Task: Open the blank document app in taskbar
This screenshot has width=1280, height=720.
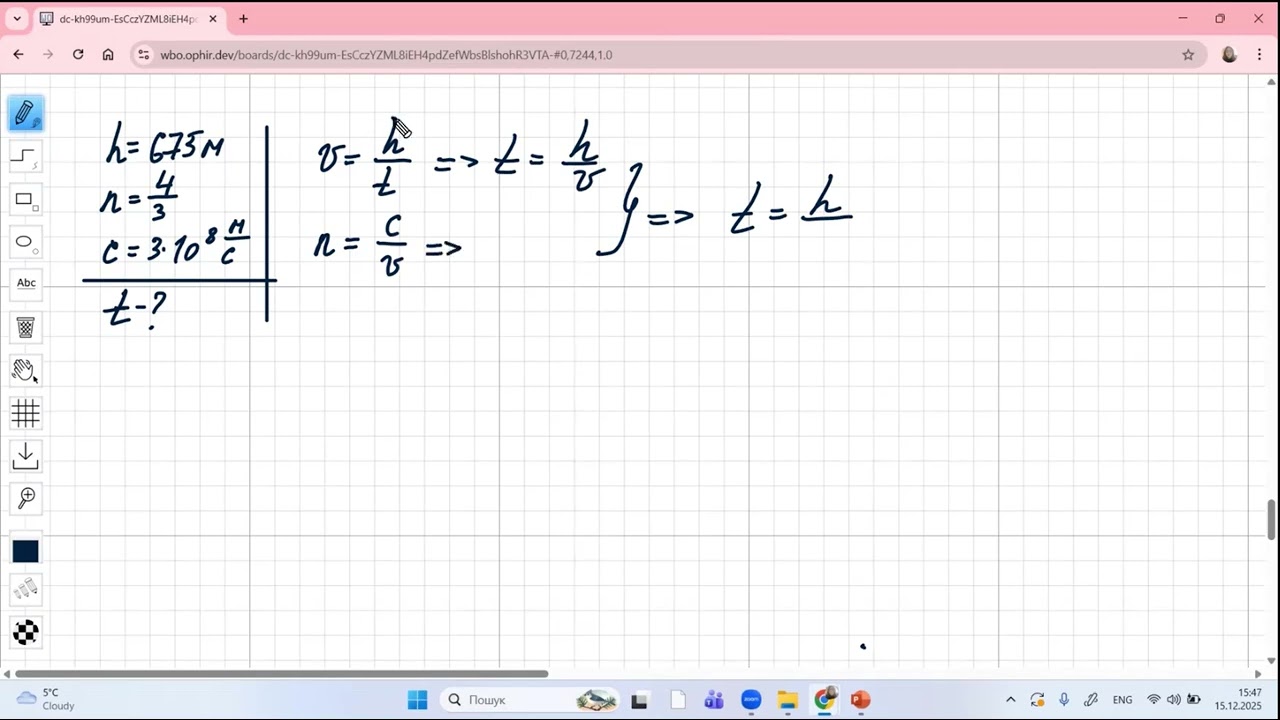Action: [x=677, y=700]
